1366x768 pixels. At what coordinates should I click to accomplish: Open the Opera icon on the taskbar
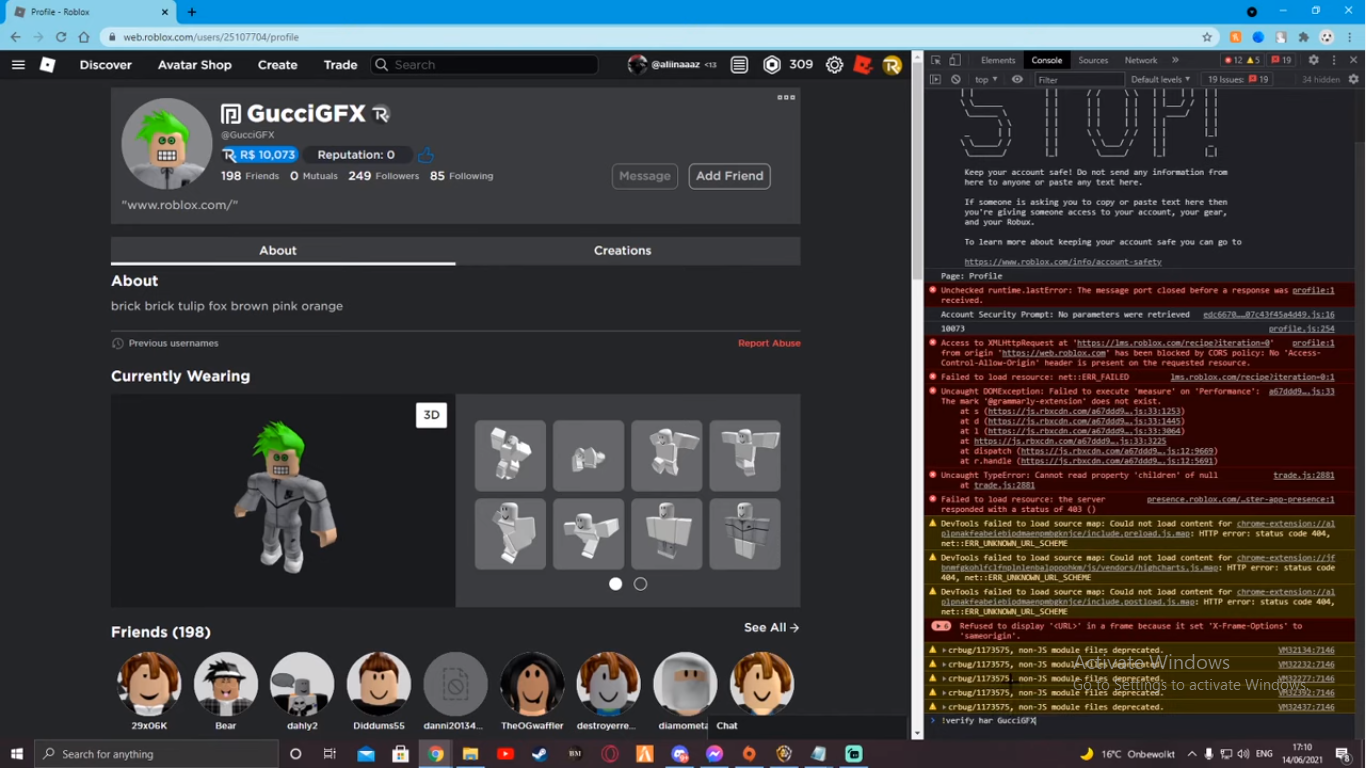pyautogui.click(x=610, y=754)
